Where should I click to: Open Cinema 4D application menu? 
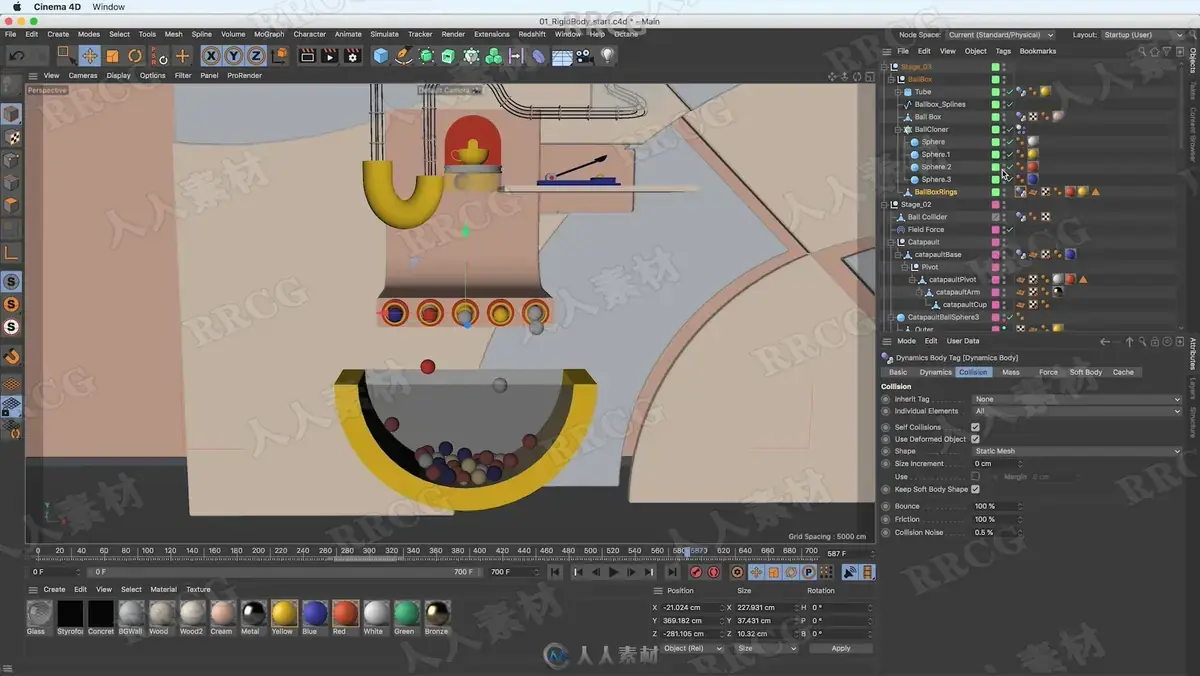pos(57,7)
